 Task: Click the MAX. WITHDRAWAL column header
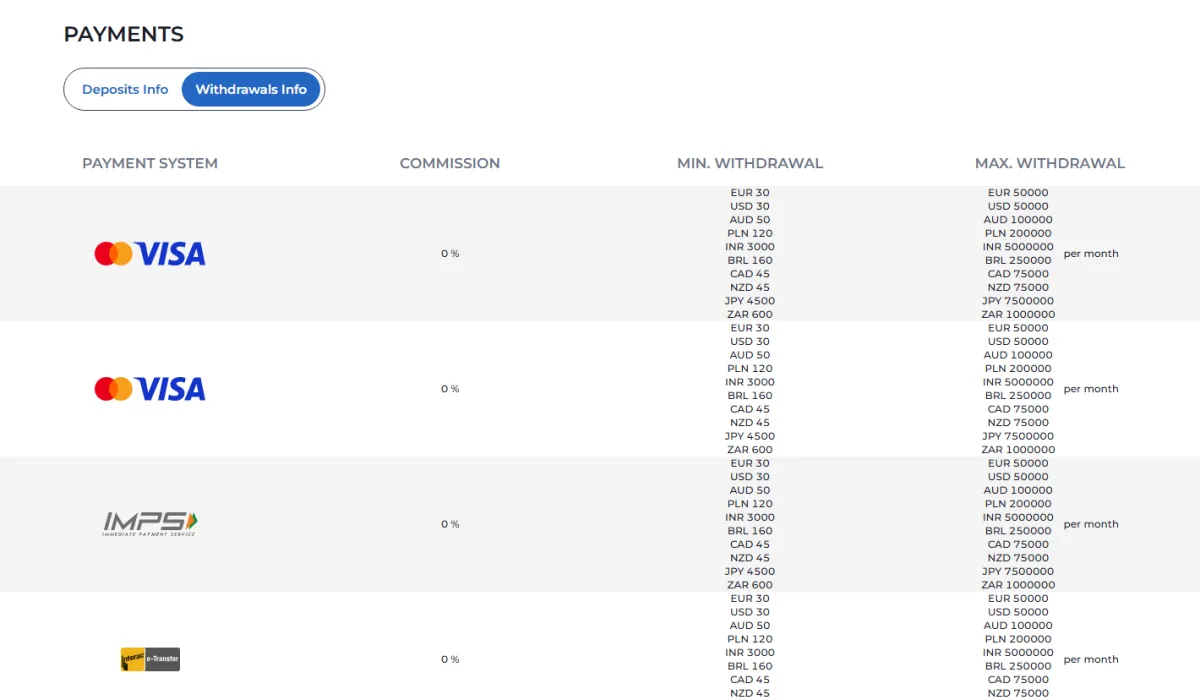point(1050,163)
